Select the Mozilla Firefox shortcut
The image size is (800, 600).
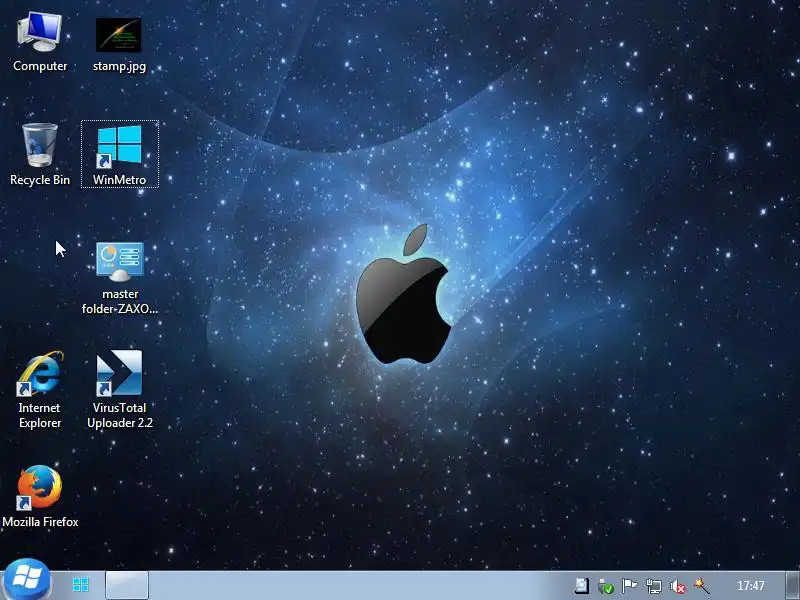[40, 496]
